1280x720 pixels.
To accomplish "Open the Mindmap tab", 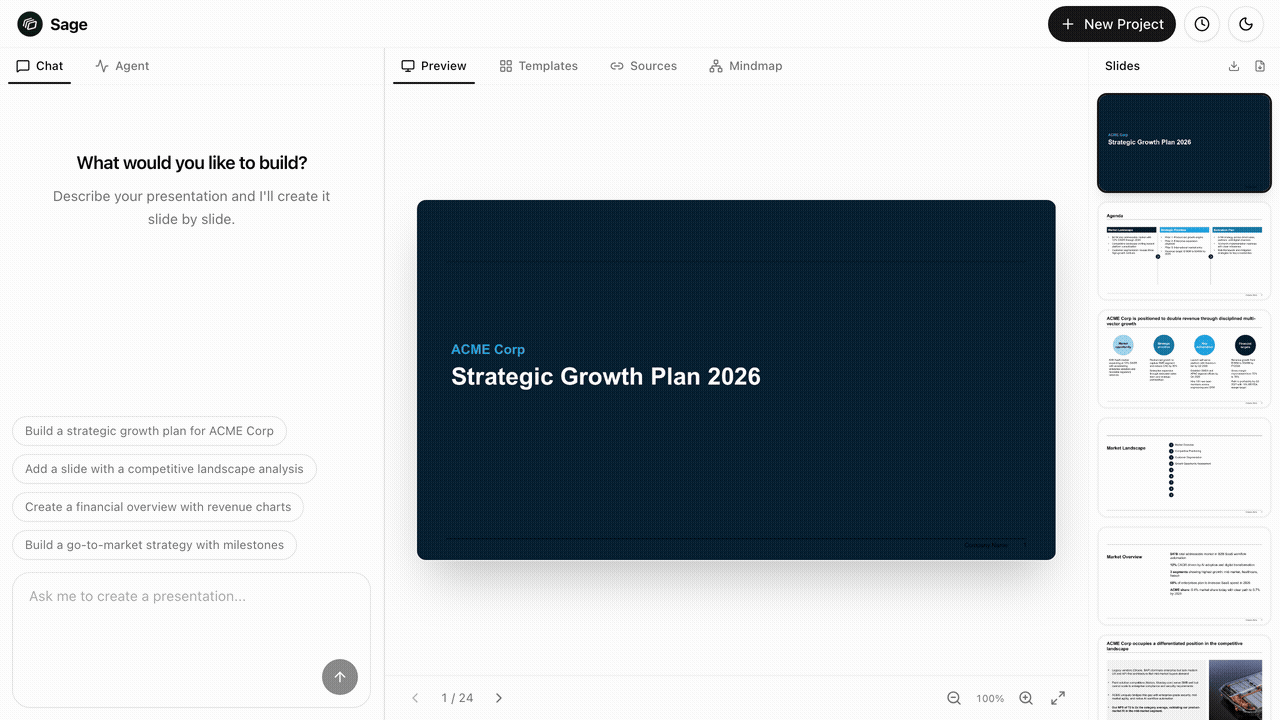I will [745, 66].
